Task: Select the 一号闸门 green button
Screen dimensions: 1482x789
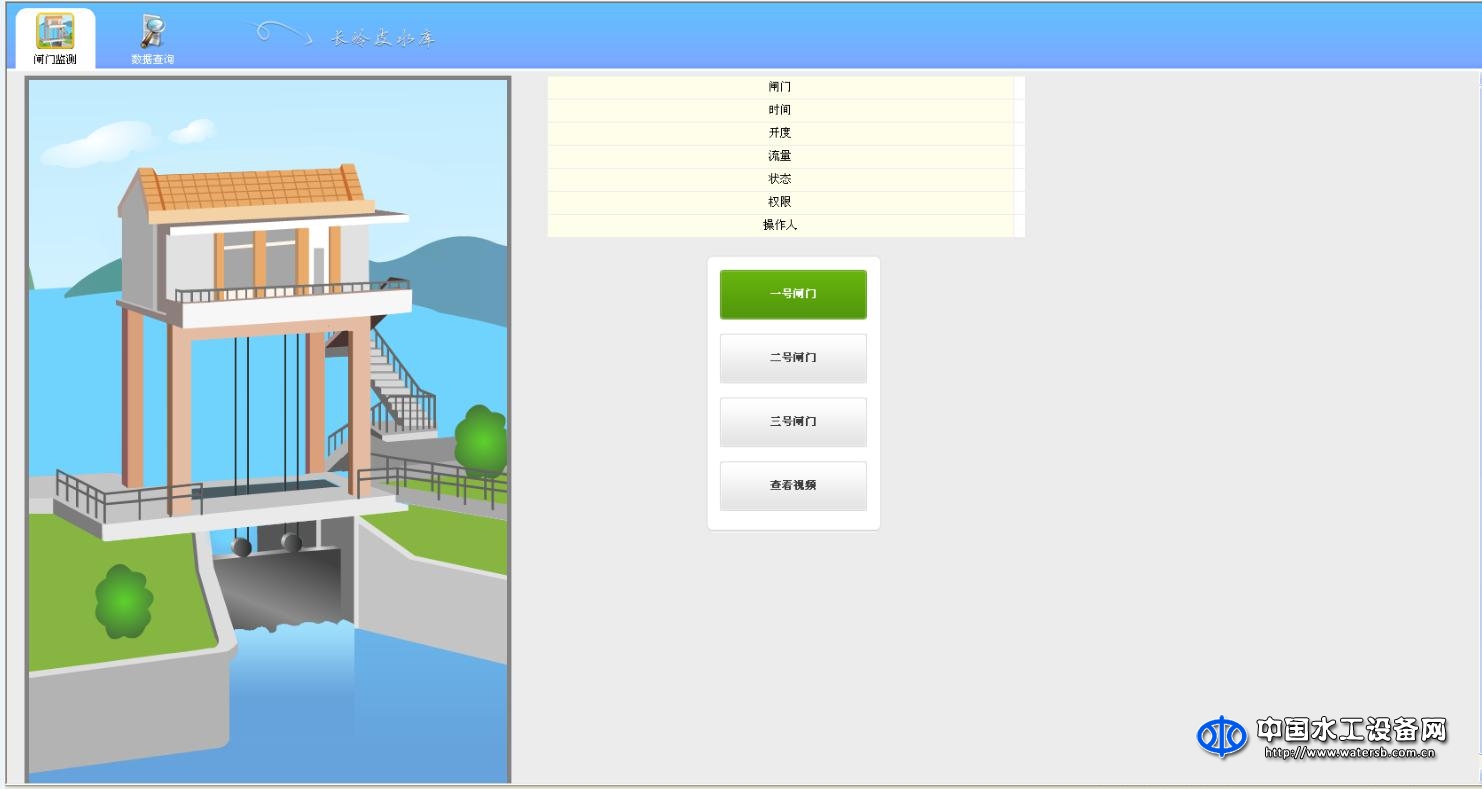Action: 793,294
